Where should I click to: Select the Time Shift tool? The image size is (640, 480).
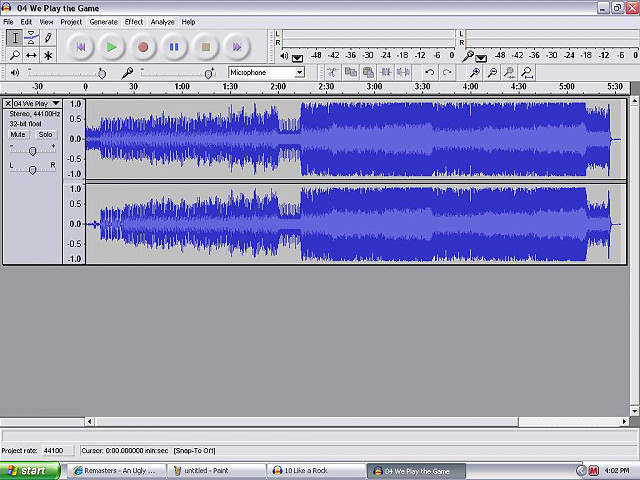coord(31,55)
